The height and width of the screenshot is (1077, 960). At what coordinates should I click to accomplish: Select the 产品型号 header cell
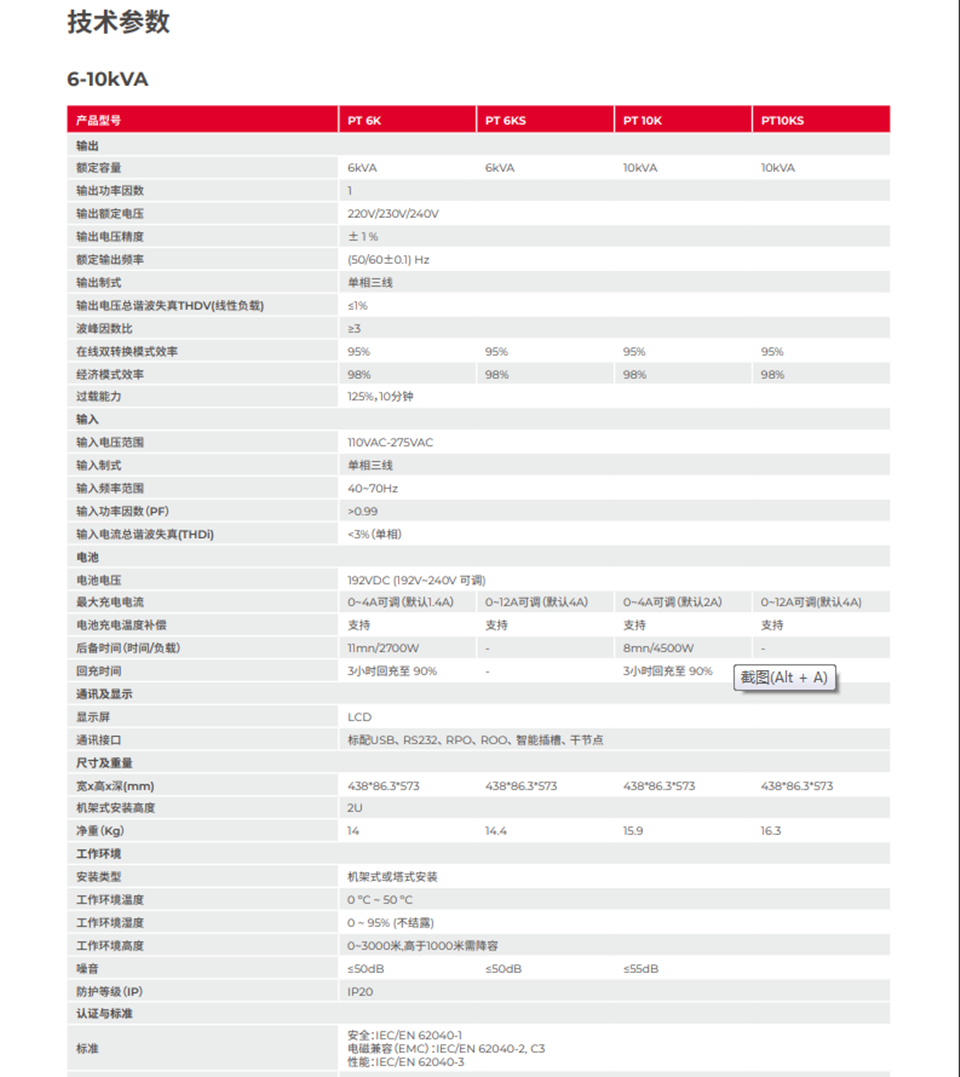(99, 120)
